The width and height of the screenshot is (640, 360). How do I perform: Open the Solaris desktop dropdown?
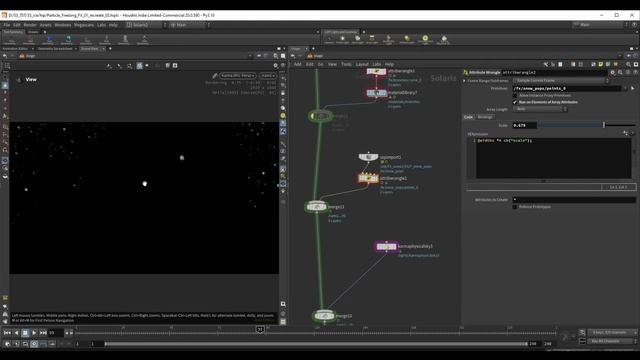point(146,25)
